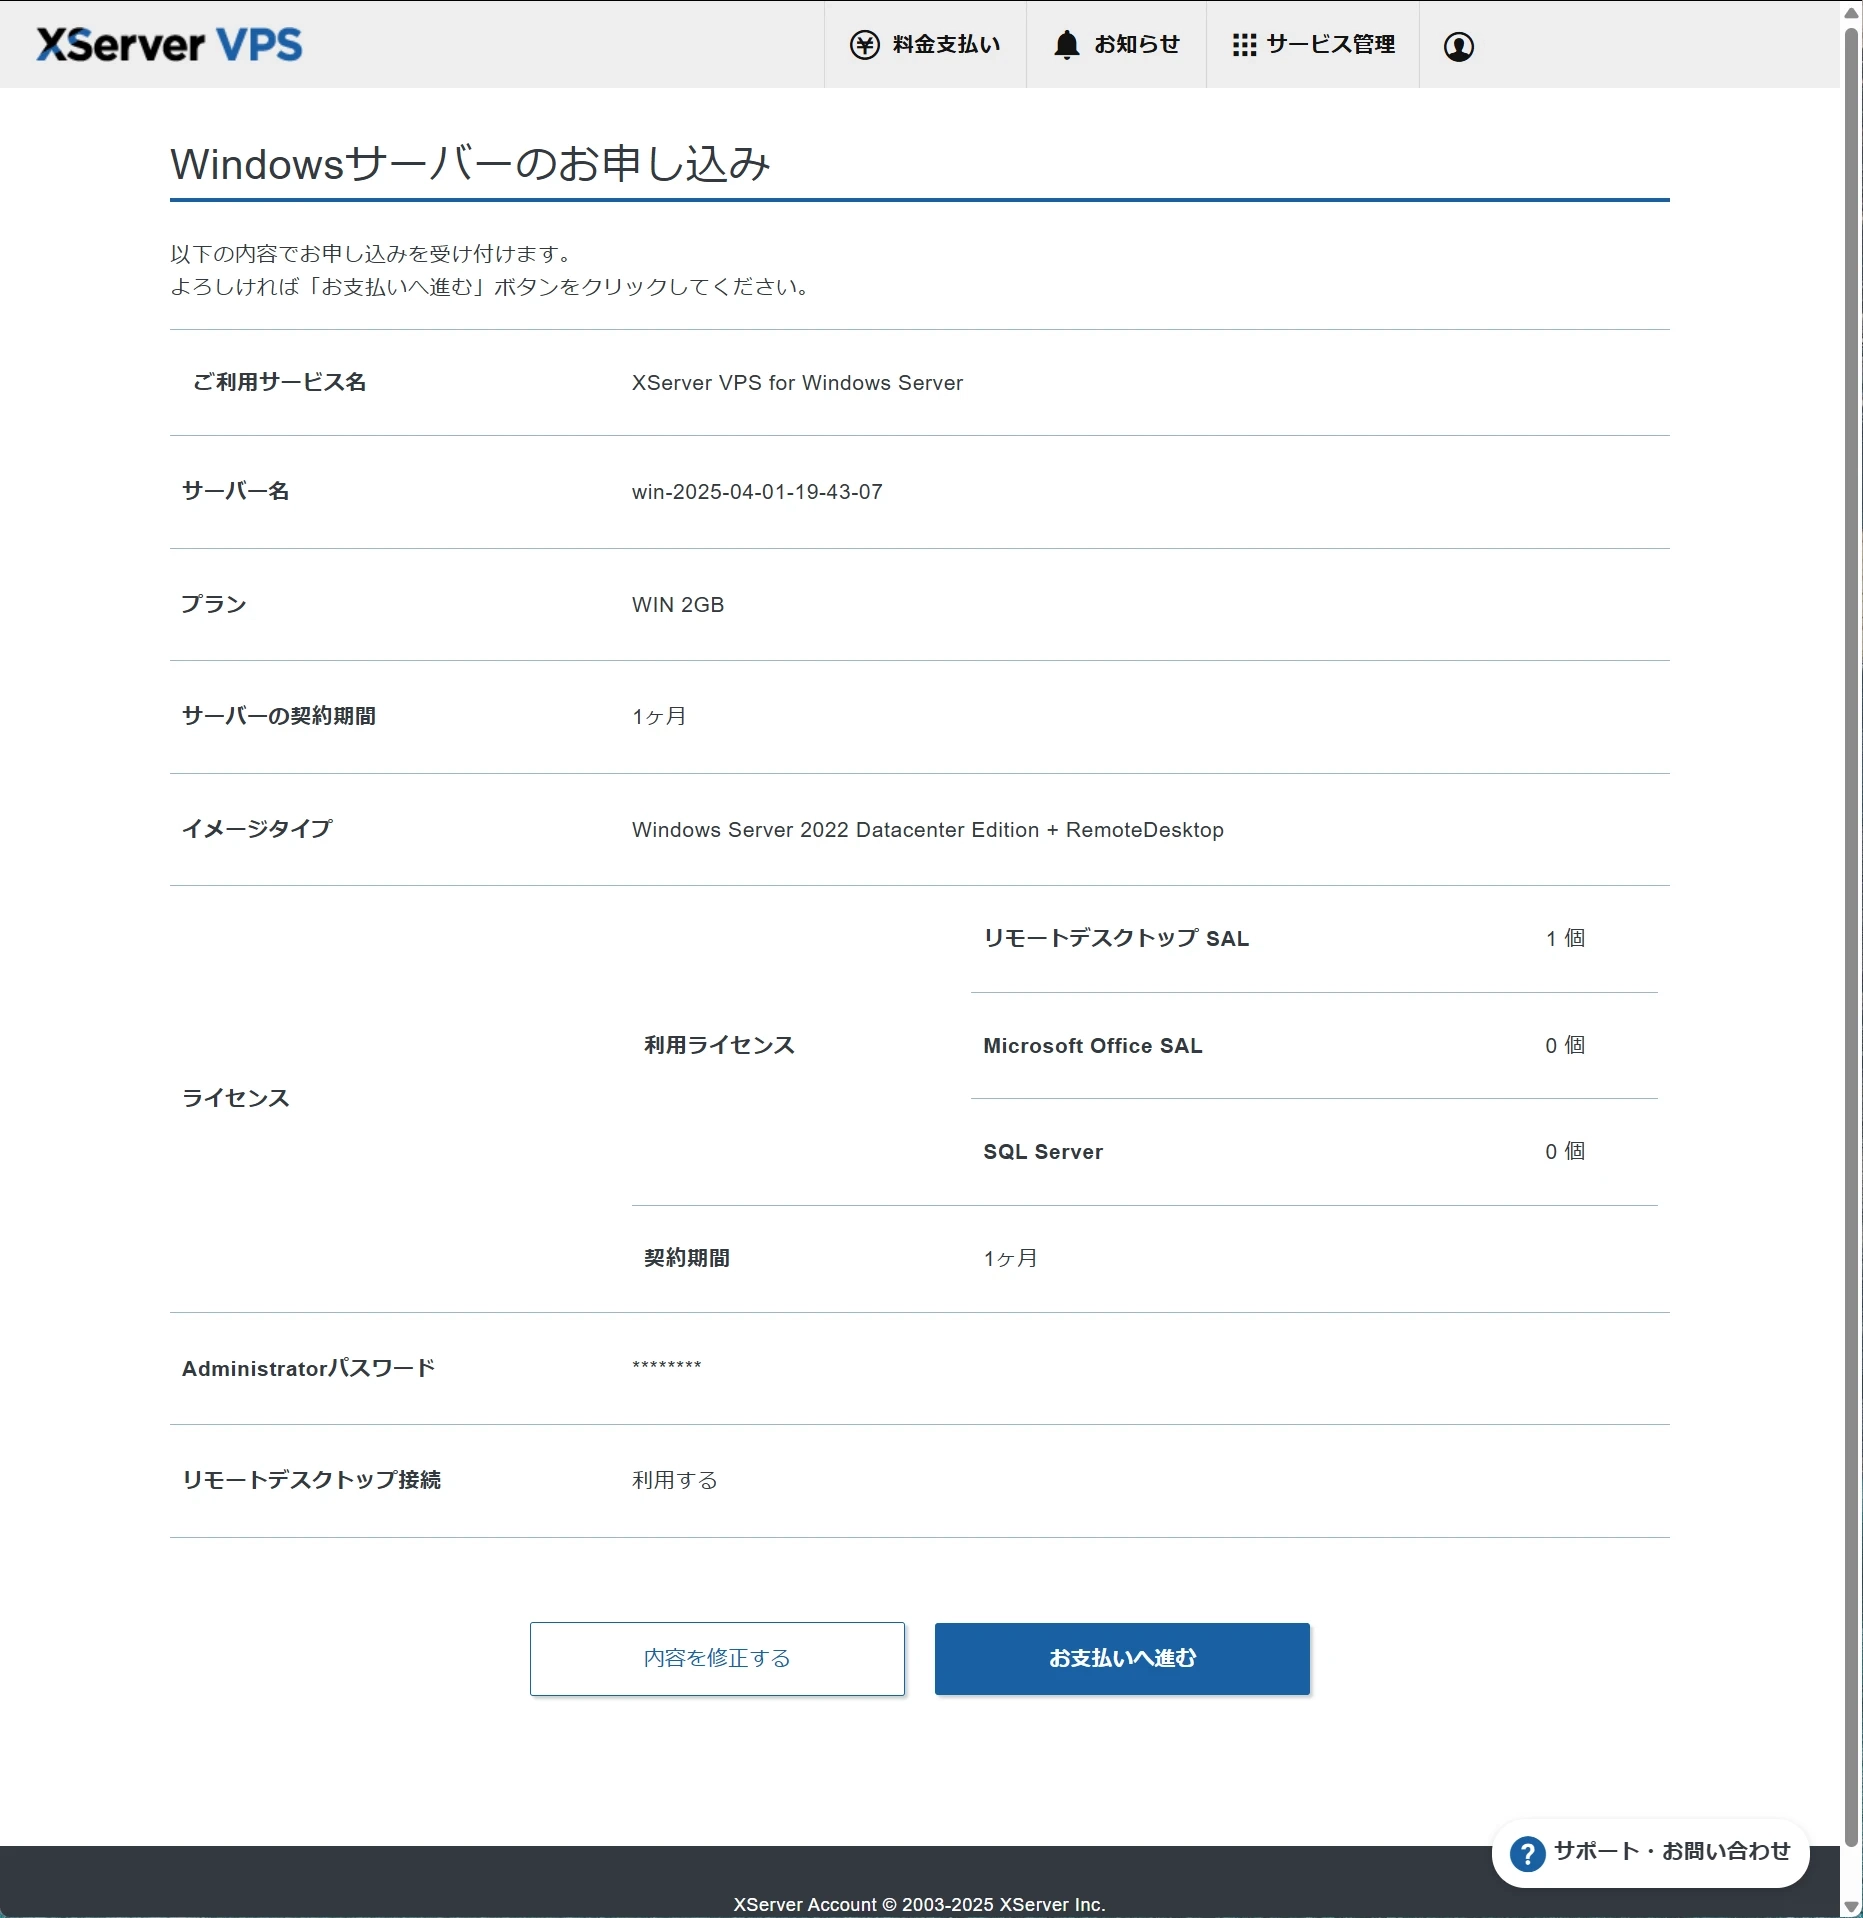Click the Windowsサーバーのお申し込み heading
Viewport: 1863px width, 1918px height.
coord(470,164)
